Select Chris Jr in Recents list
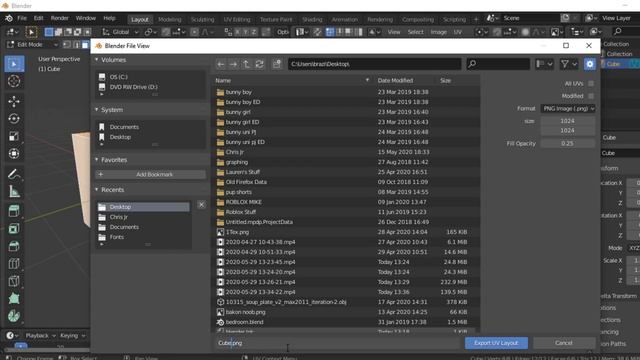640x360 pixels. [x=144, y=217]
